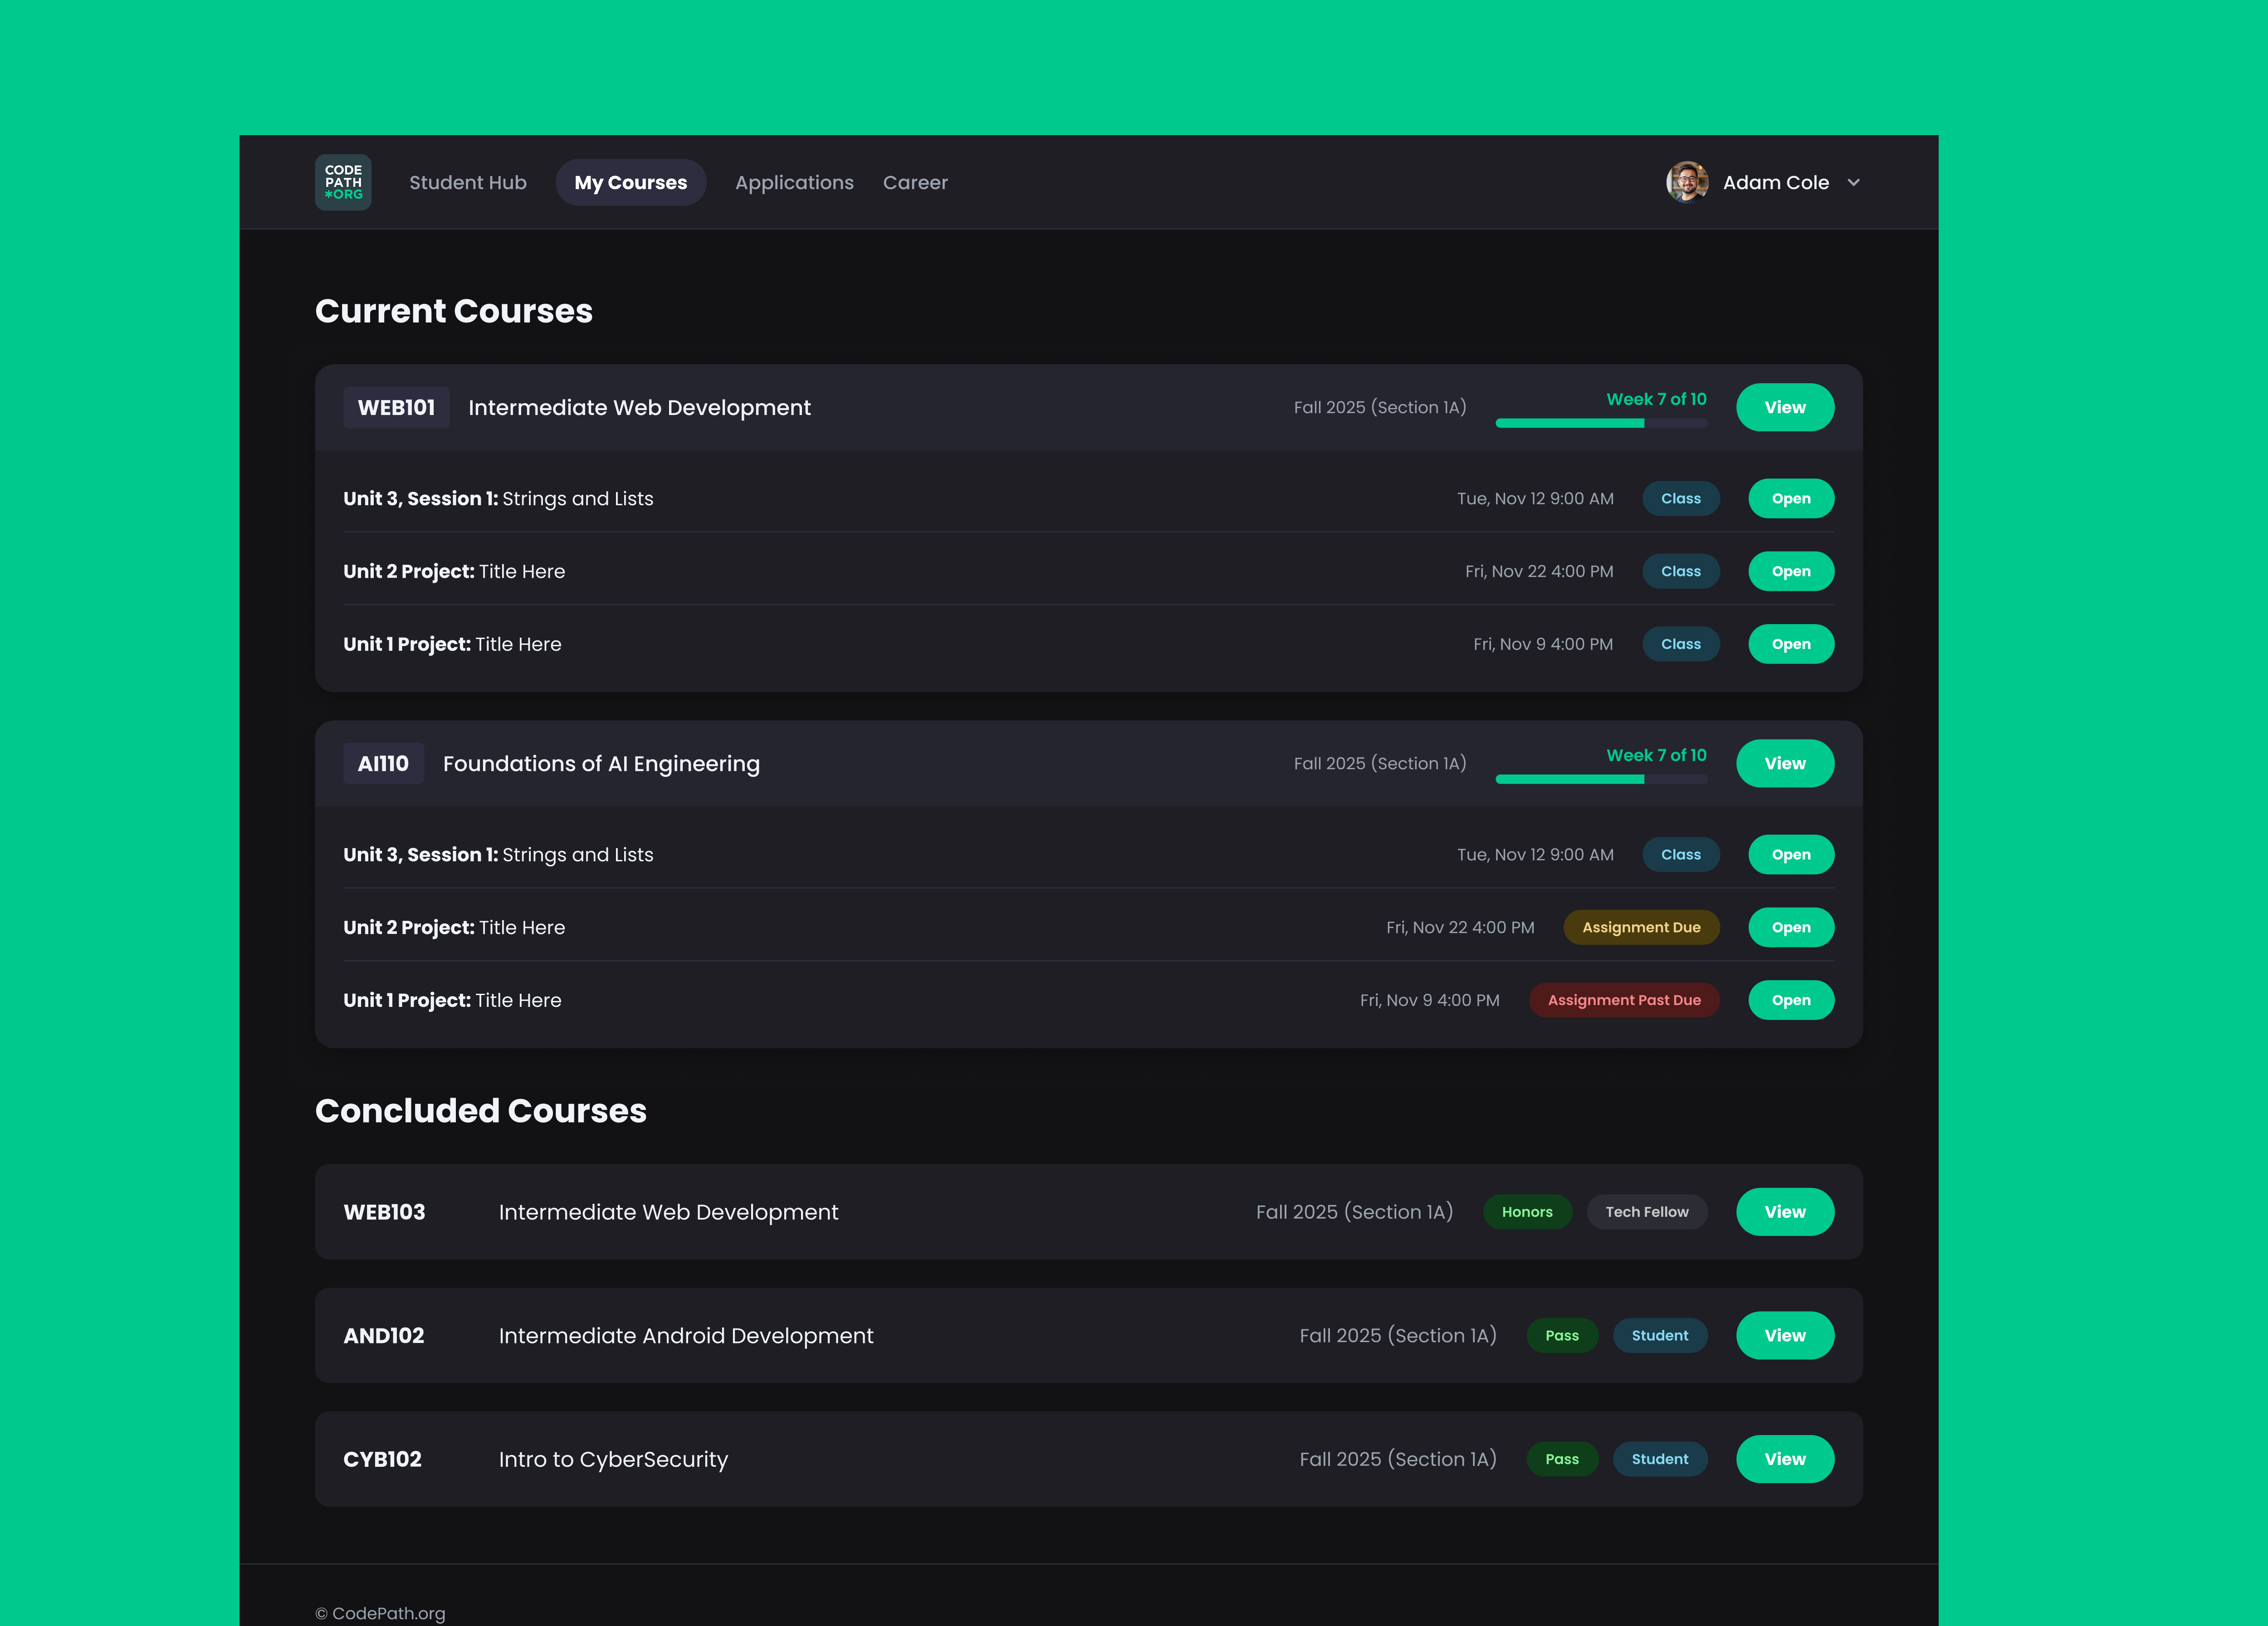Click the Foundations of AI Engineering title
This screenshot has height=1626, width=2268.
[601, 764]
